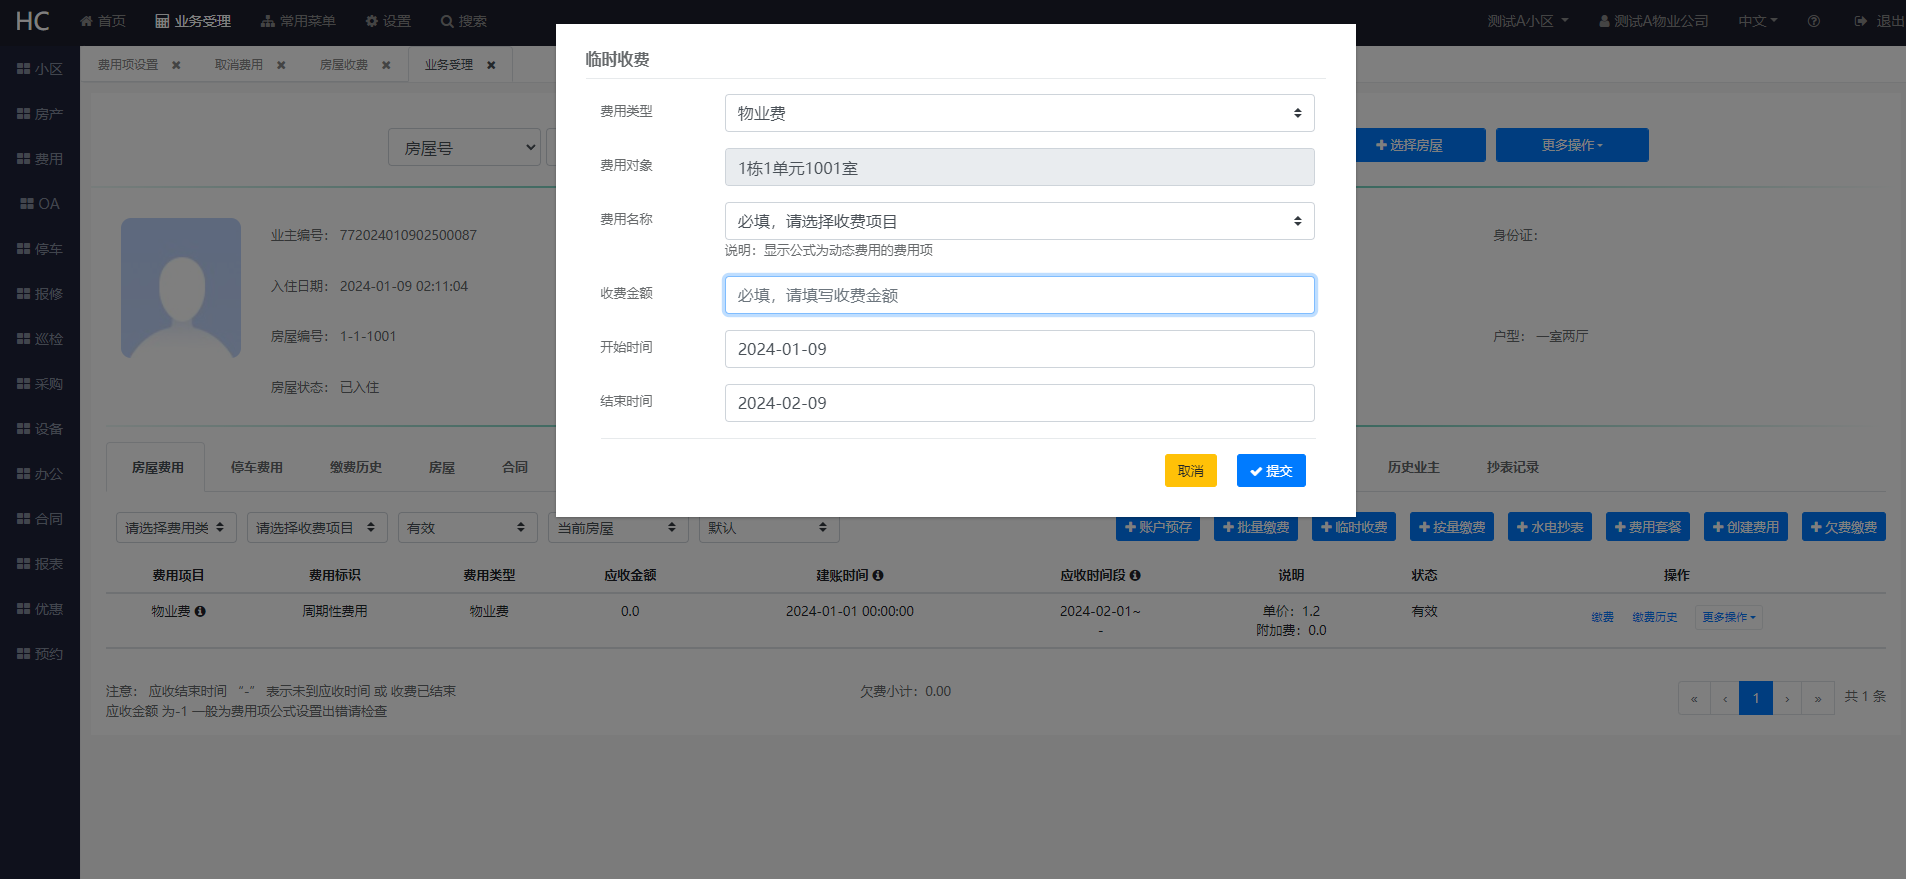Expand the 费用名称 fee item dropdown
The image size is (1906, 879).
point(1018,221)
